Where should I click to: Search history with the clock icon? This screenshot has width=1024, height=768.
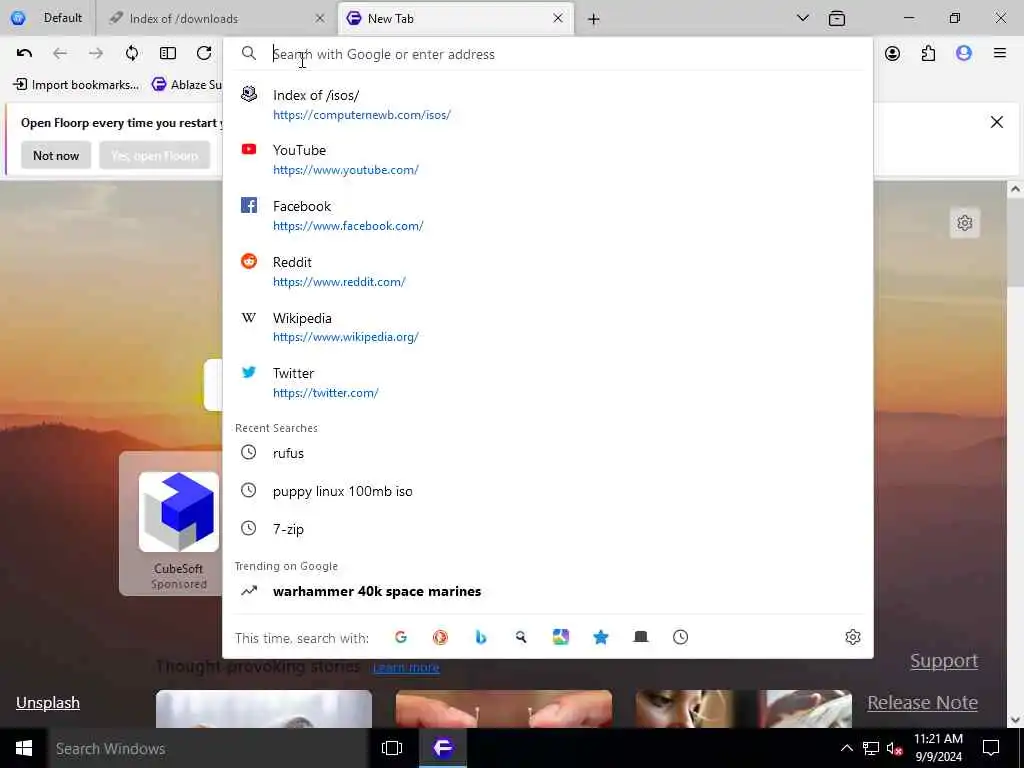coord(680,637)
